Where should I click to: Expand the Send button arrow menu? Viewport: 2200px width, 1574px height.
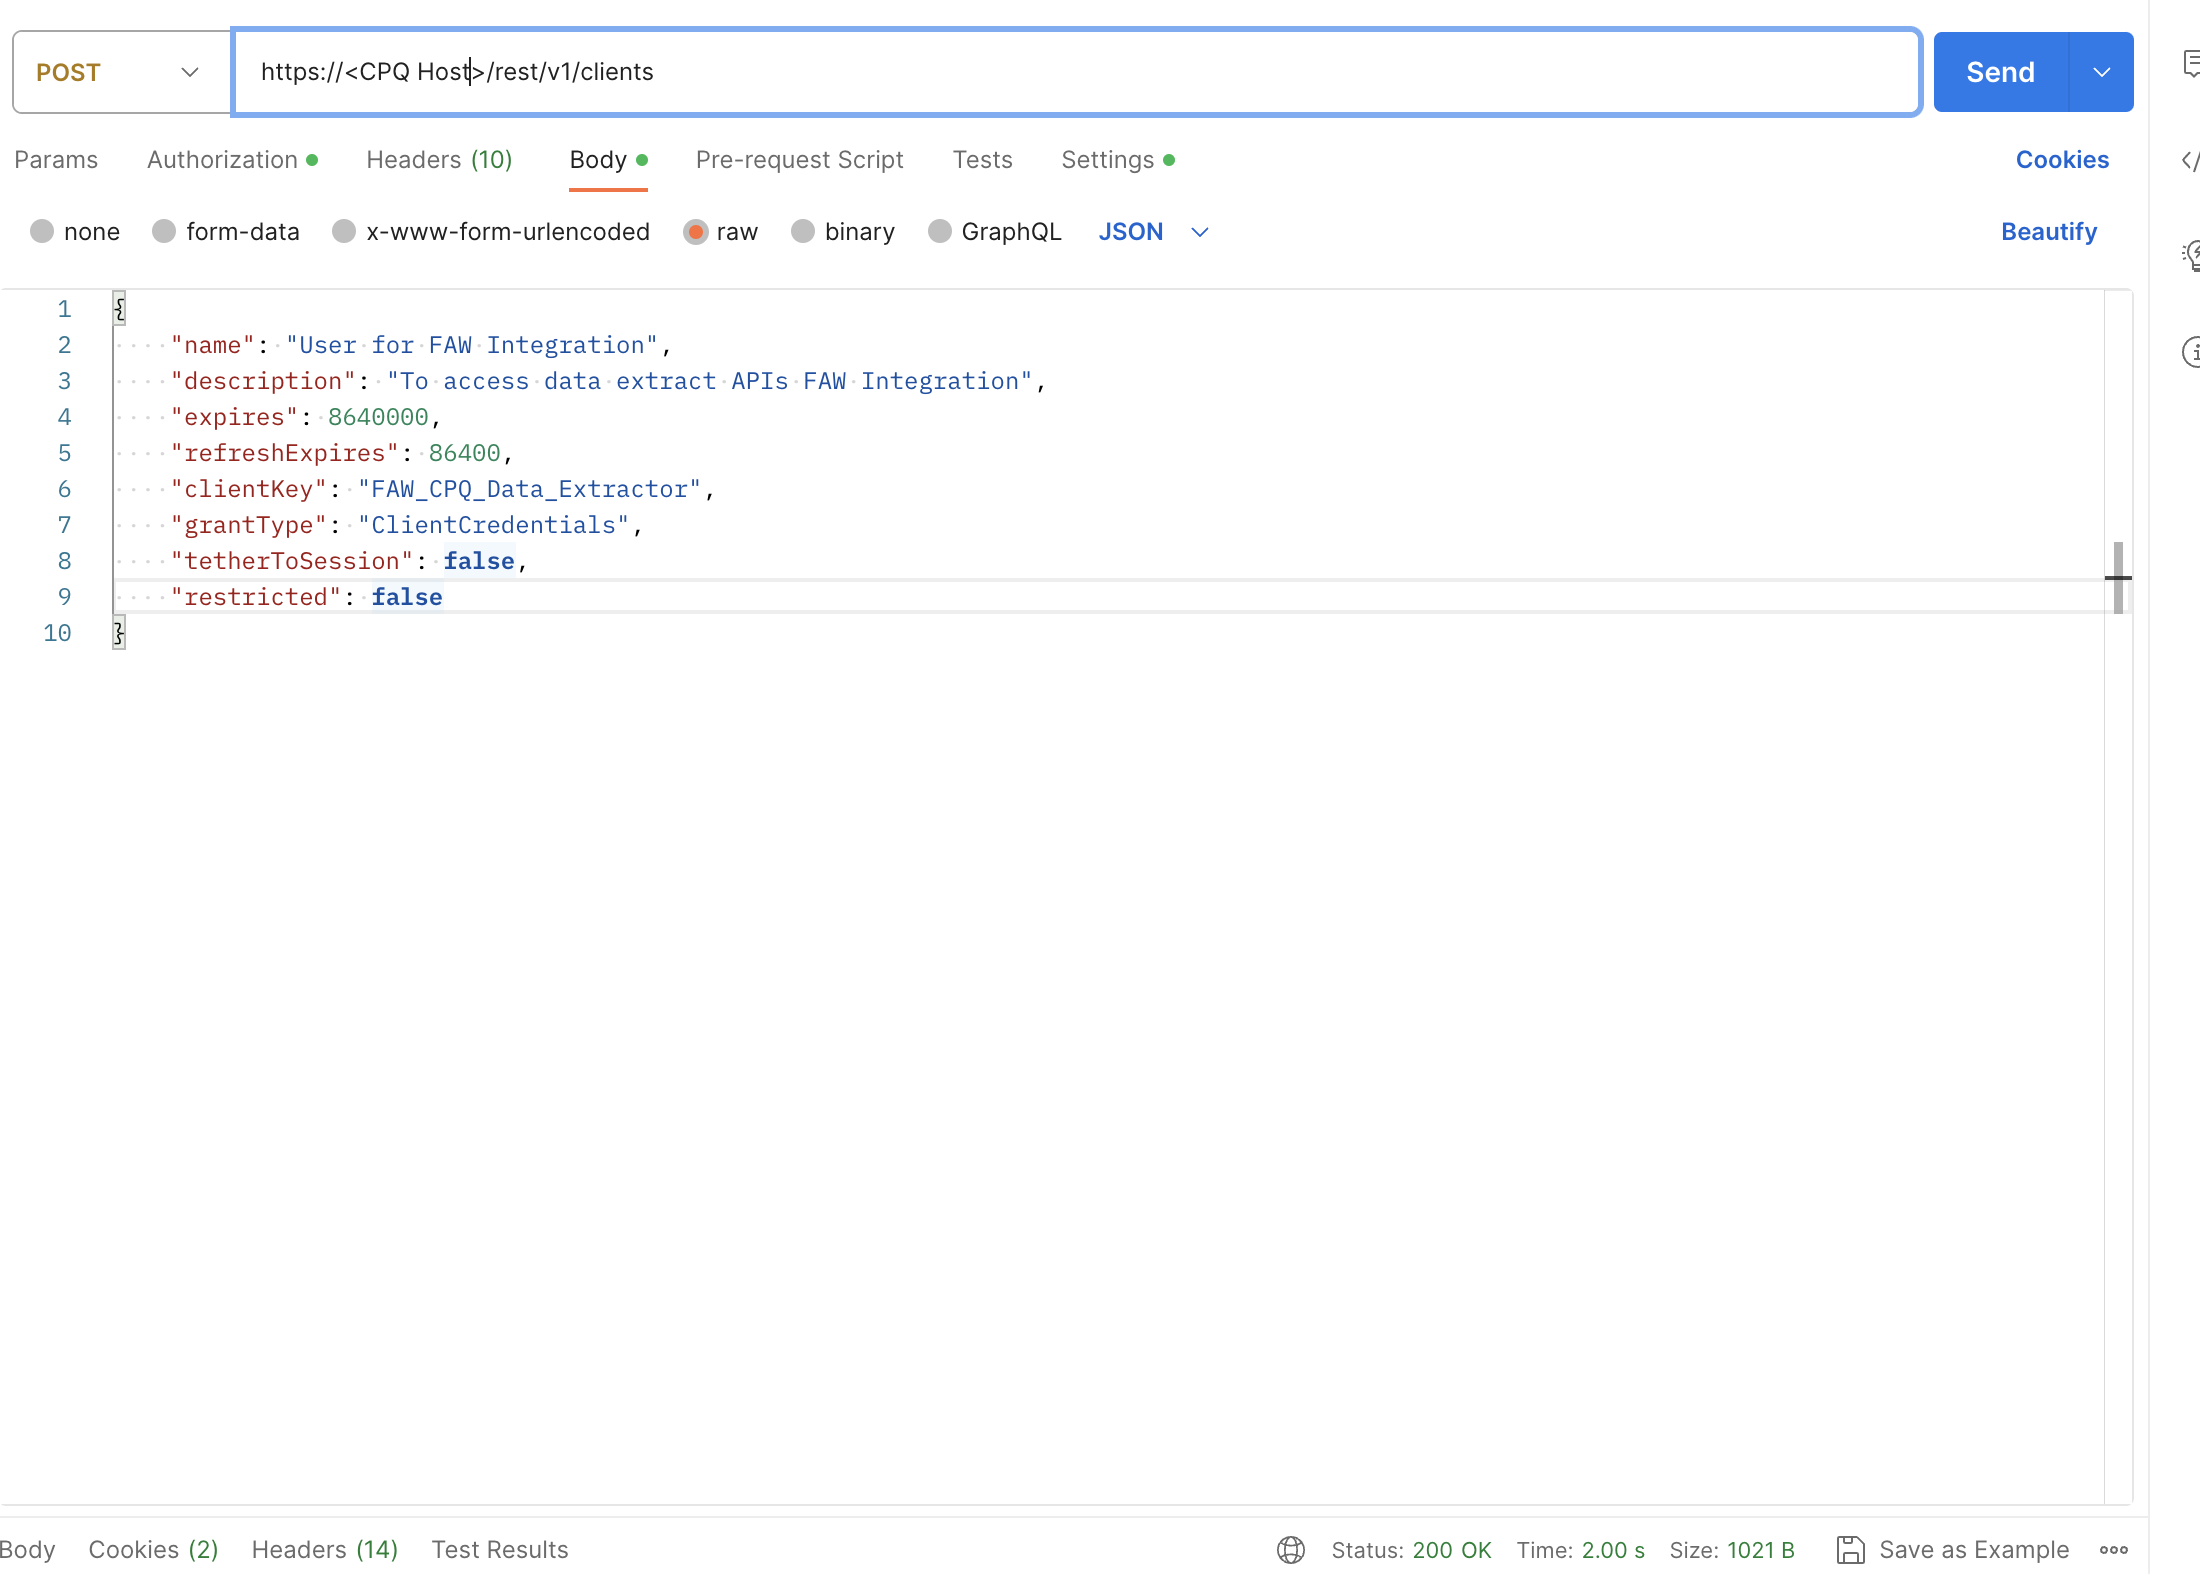[x=2101, y=72]
